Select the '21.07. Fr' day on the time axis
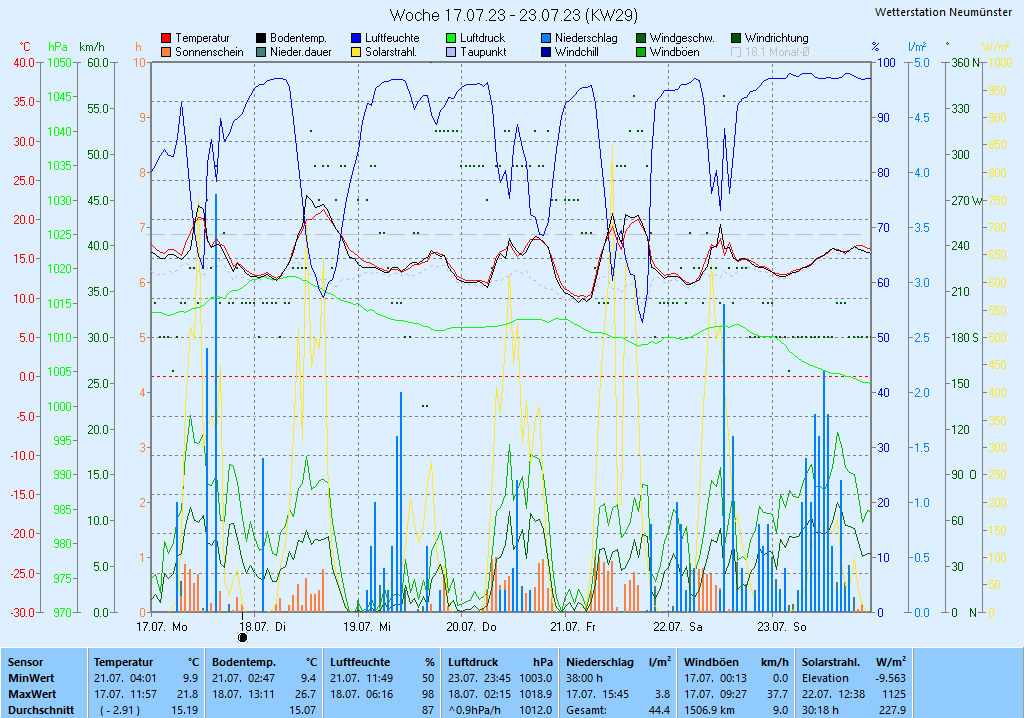 [573, 627]
